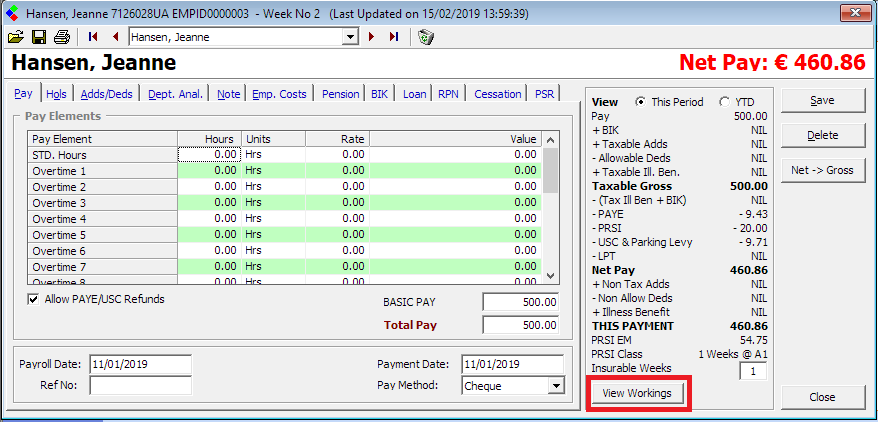The width and height of the screenshot is (878, 422).
Task: Click the printer icon in toolbar
Action: pyautogui.click(x=62, y=37)
